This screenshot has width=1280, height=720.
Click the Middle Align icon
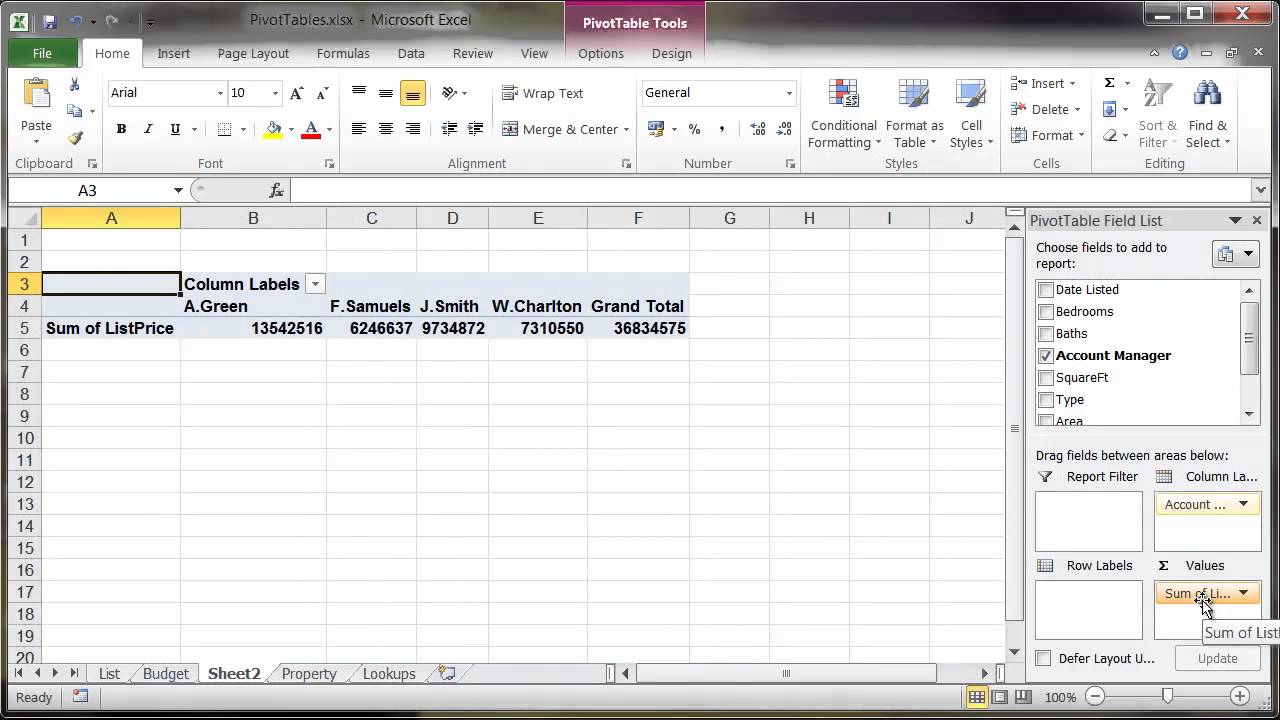pos(386,93)
